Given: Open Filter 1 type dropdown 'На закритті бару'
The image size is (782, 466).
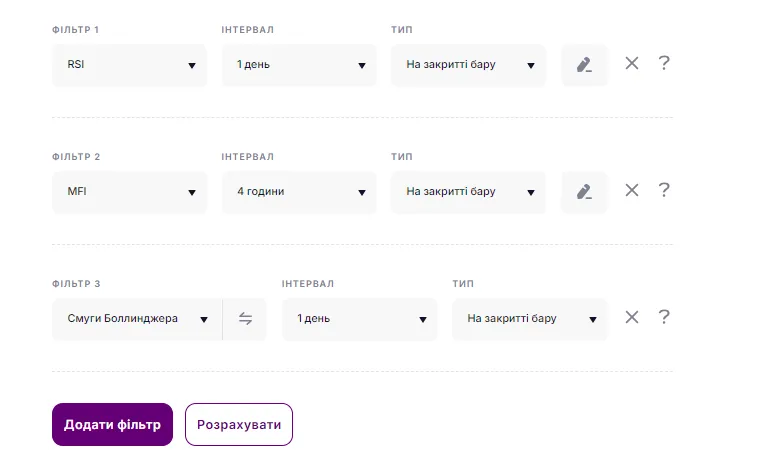Looking at the screenshot, I should click(x=468, y=65).
